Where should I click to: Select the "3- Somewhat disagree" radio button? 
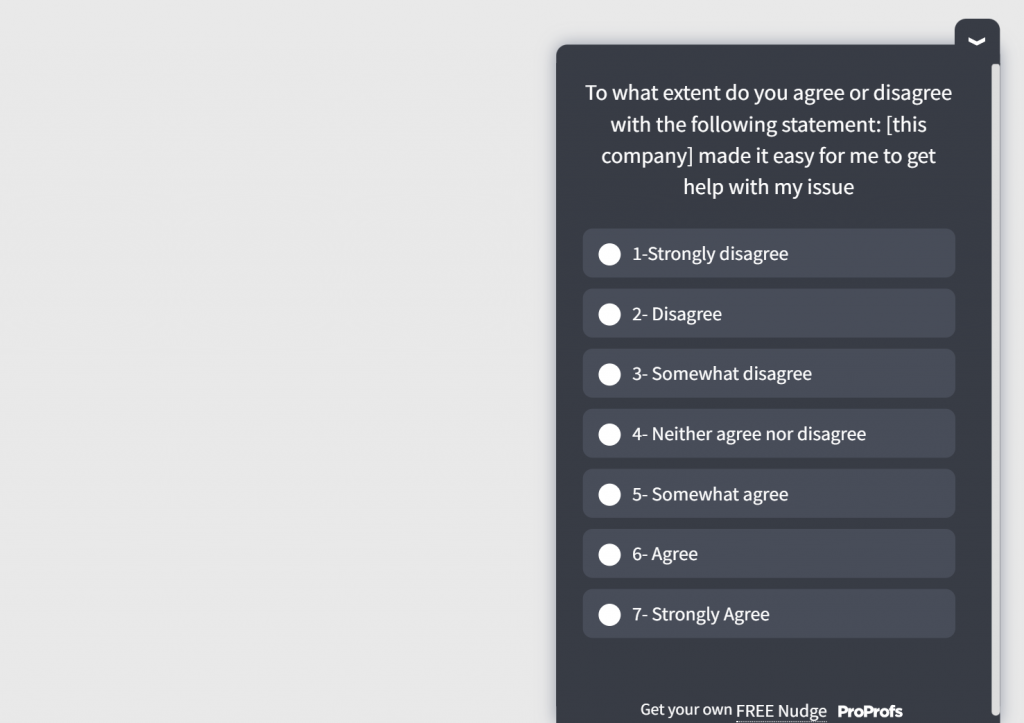[610, 374]
